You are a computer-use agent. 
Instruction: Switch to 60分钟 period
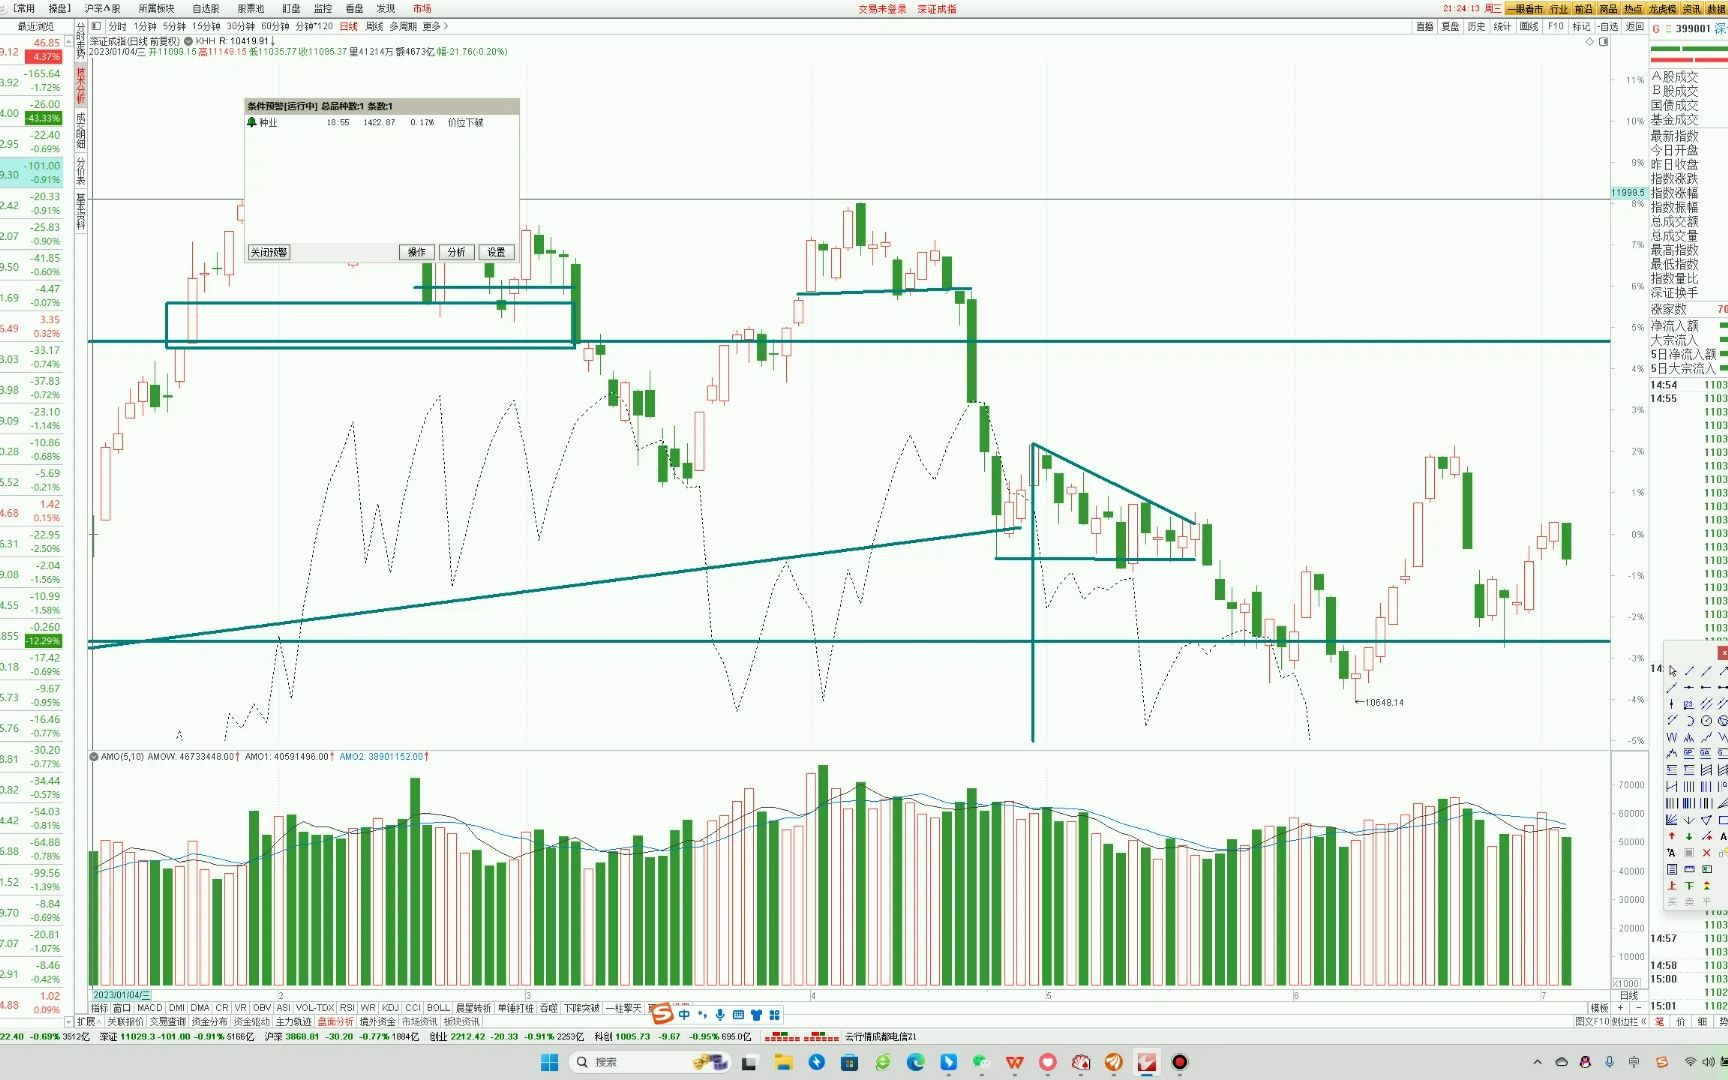(x=275, y=26)
